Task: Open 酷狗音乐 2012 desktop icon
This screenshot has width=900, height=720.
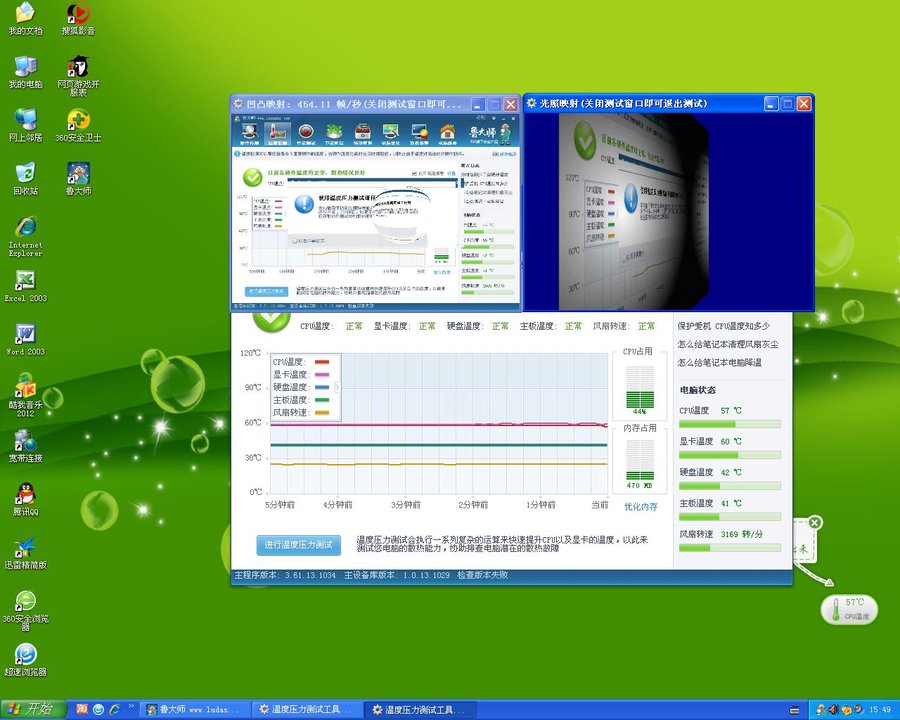Action: tap(25, 390)
